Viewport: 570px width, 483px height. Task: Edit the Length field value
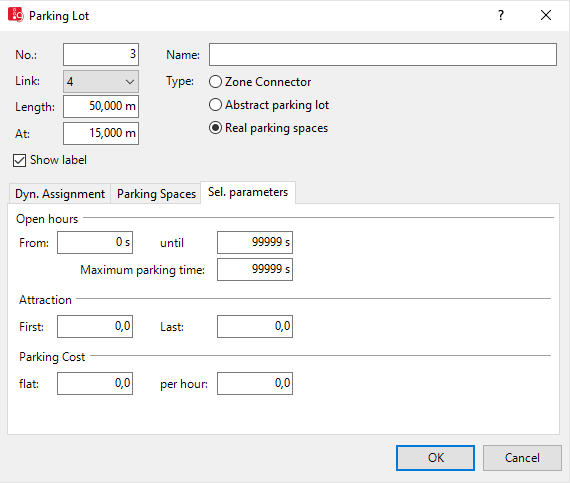(101, 106)
